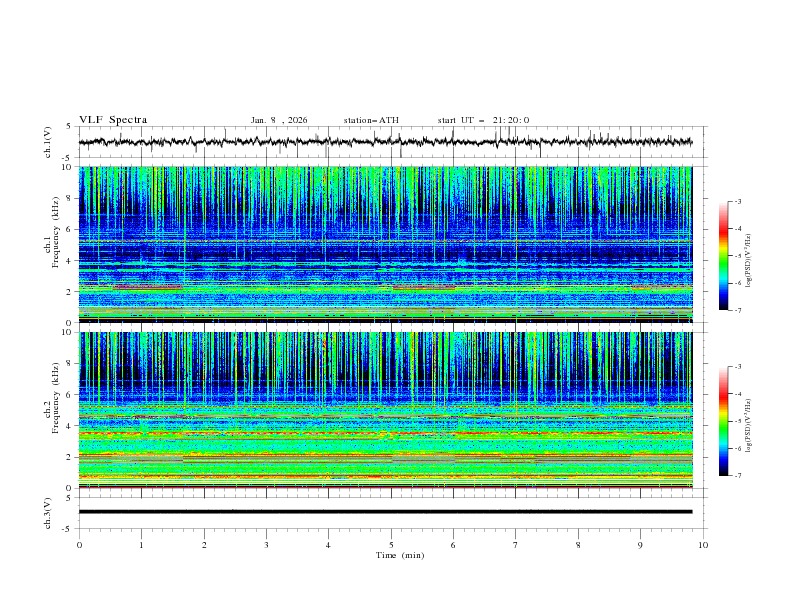This screenshot has width=792, height=612.
Task: Click the start UT 21:20:0 text
Action: click(x=483, y=120)
